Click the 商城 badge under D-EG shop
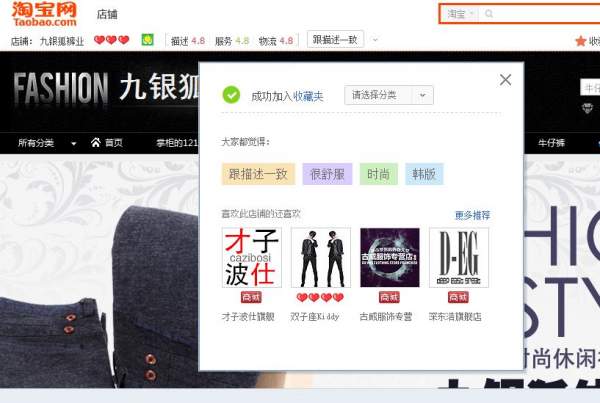The image size is (600, 403). (x=458, y=297)
